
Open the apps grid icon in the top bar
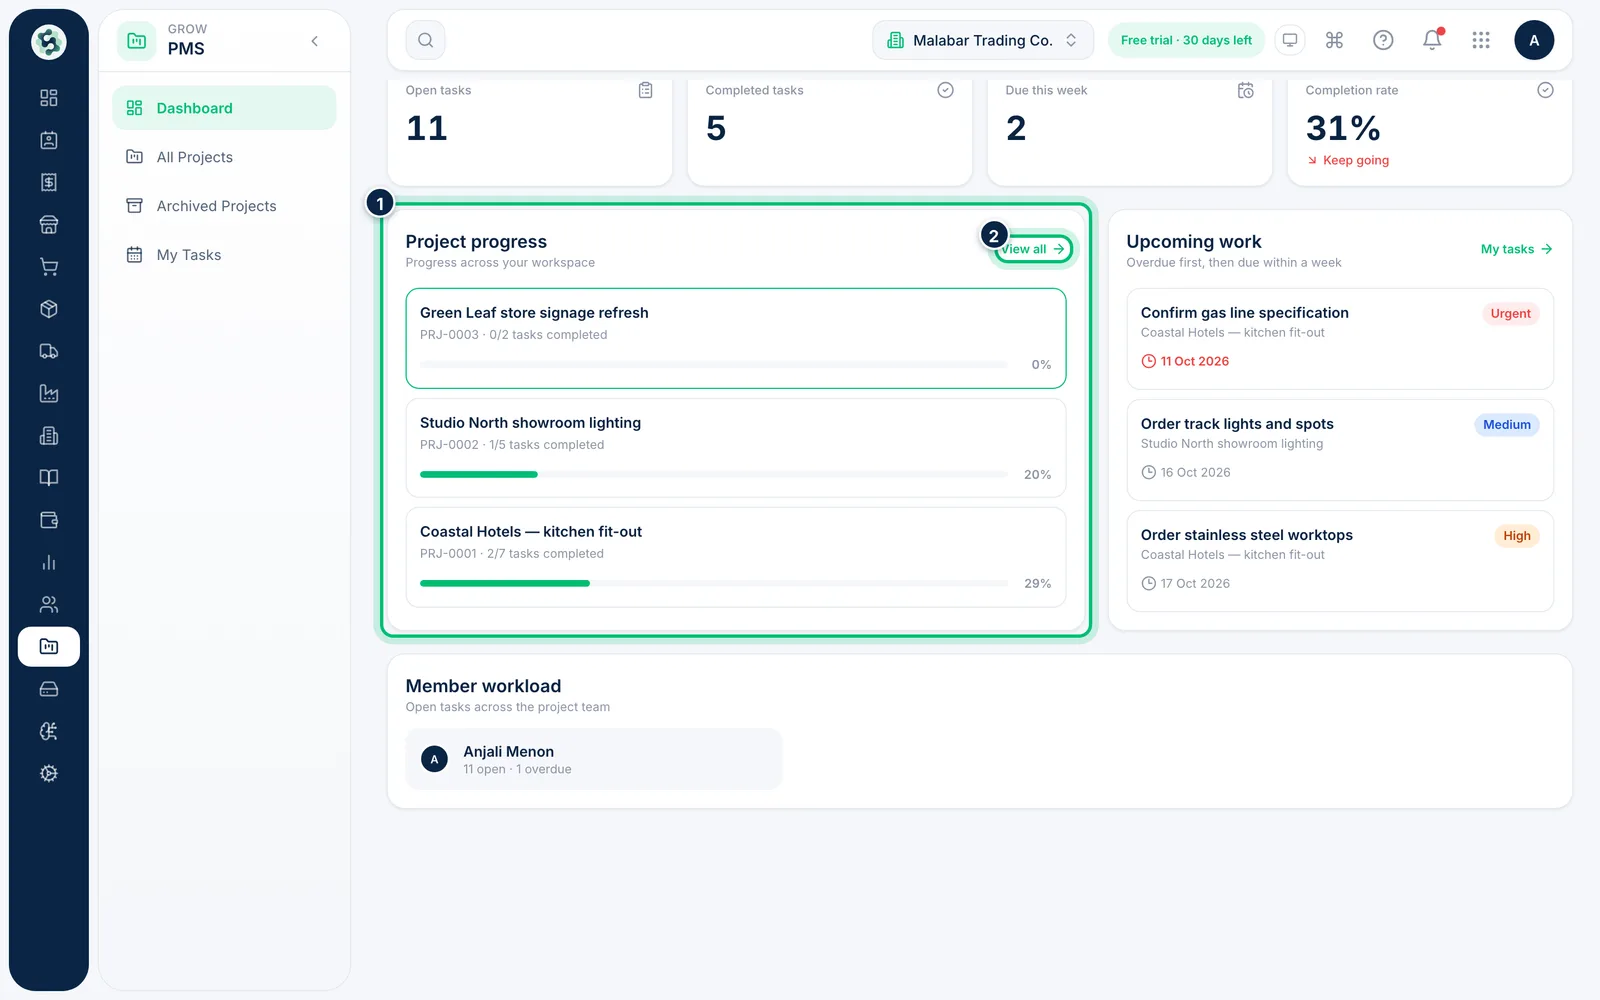[1481, 40]
